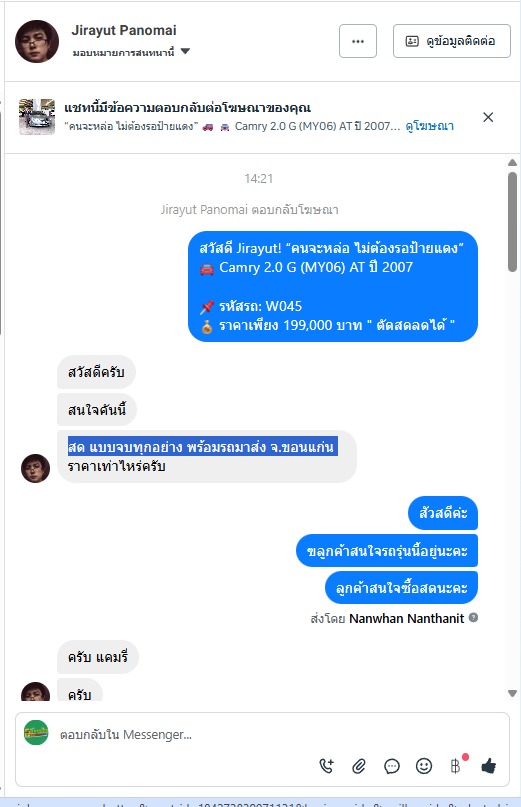Click the scrollbar down arrow
521x807 pixels.
[x=512, y=693]
